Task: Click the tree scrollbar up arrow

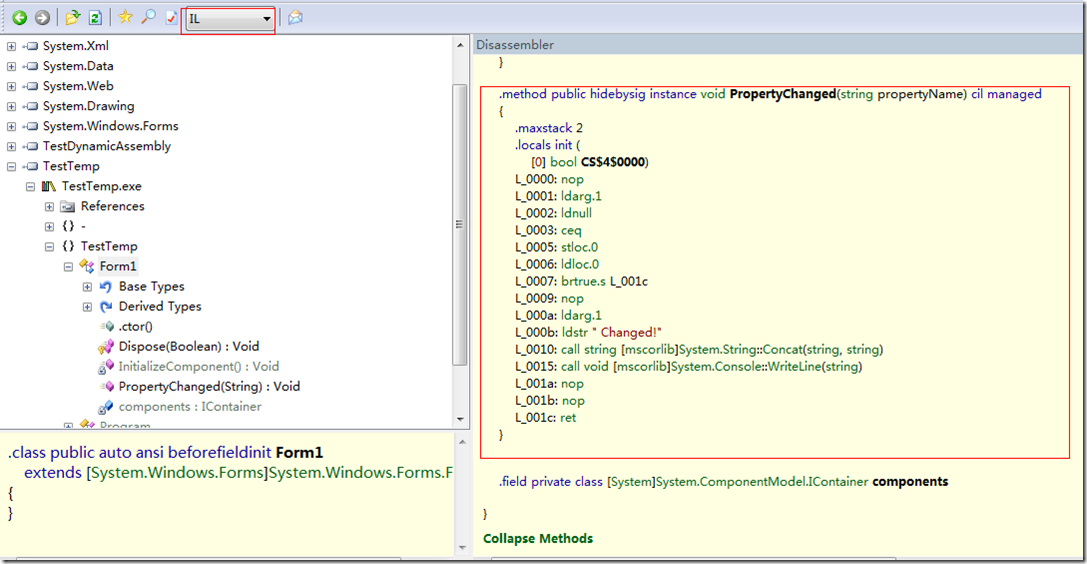Action: [x=460, y=45]
